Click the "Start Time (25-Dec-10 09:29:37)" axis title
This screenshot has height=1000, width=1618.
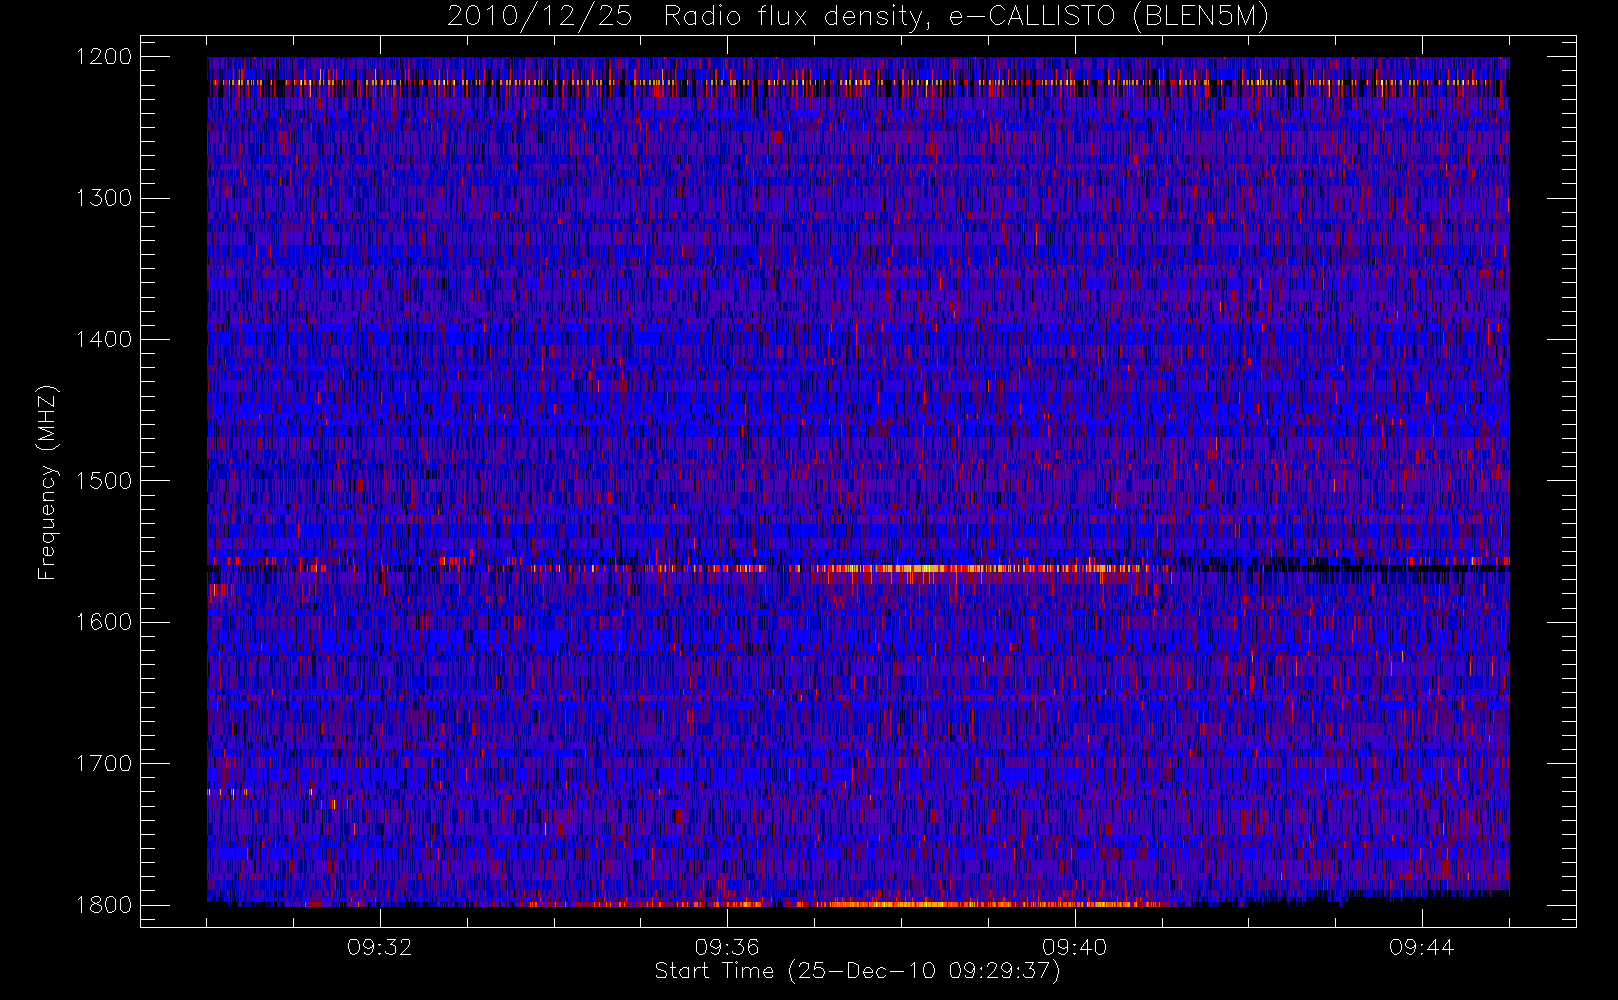click(x=857, y=971)
